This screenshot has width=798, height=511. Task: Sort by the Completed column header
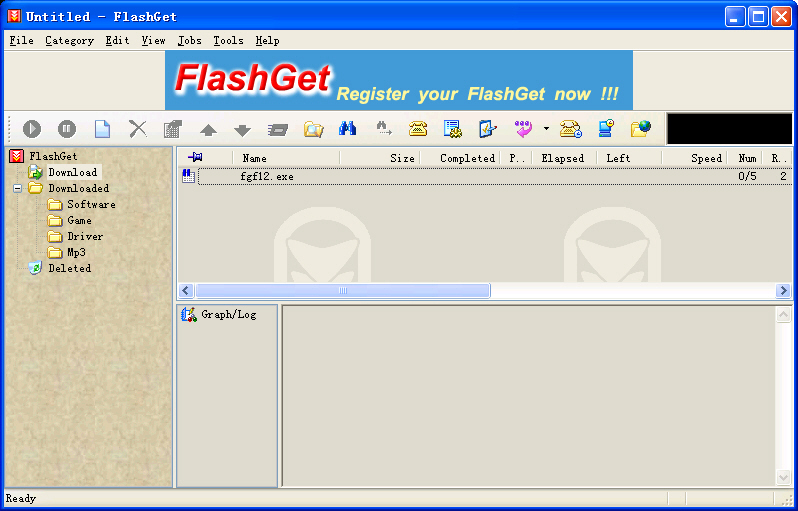460,158
